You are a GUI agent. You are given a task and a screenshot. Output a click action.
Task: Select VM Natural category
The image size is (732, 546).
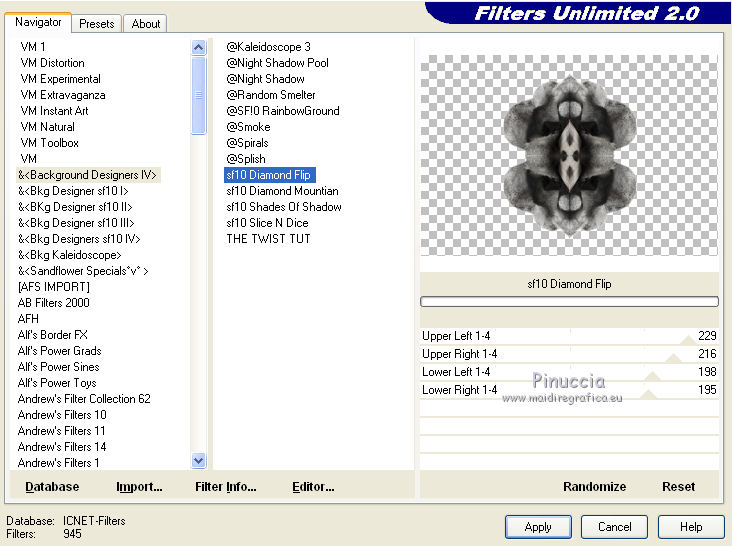pyautogui.click(x=47, y=127)
